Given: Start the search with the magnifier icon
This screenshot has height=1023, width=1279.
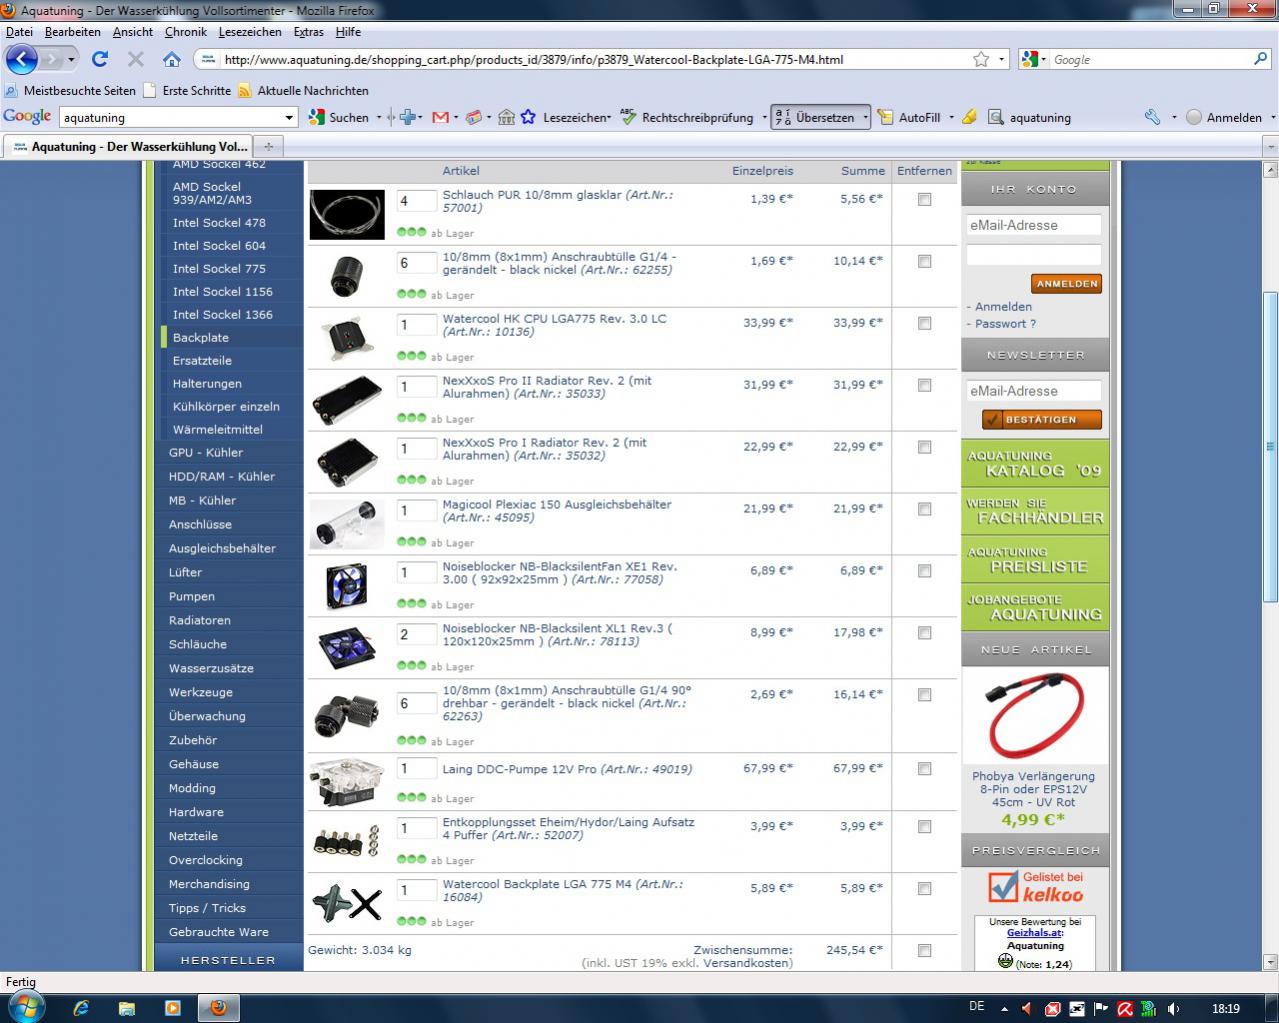Looking at the screenshot, I should [x=1260, y=59].
